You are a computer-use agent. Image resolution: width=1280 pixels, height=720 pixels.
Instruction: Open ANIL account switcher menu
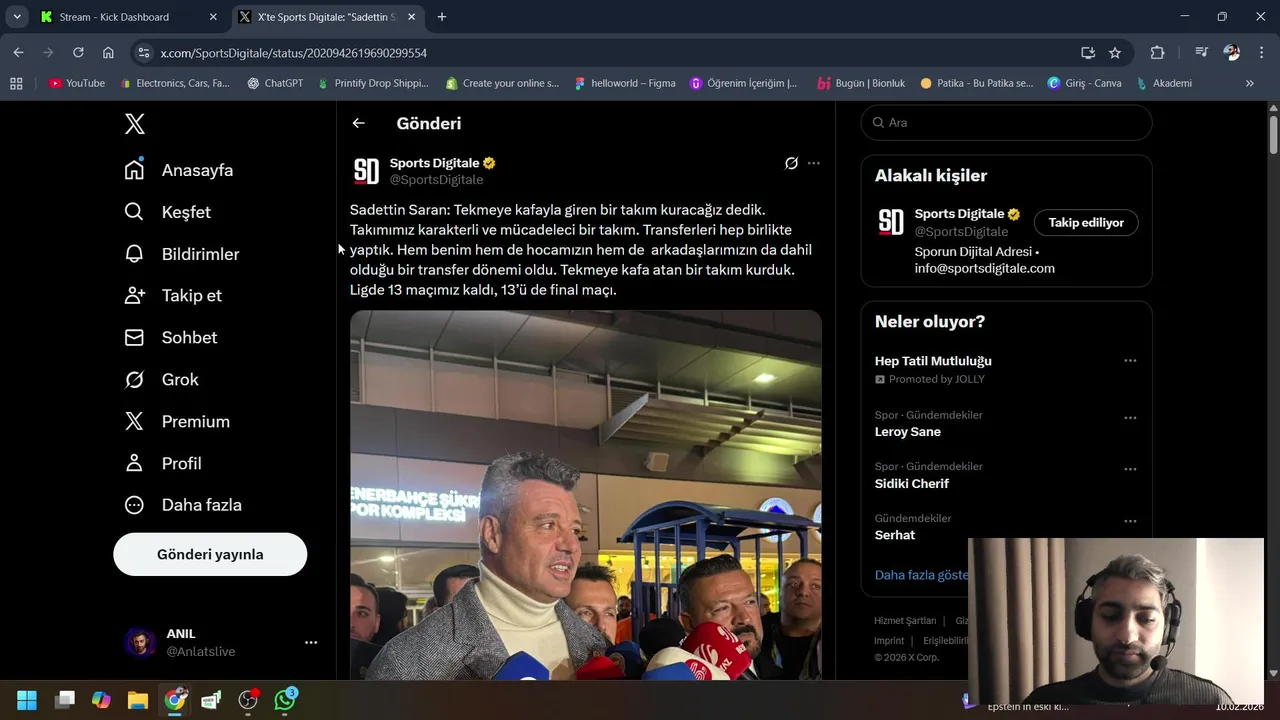(220, 642)
